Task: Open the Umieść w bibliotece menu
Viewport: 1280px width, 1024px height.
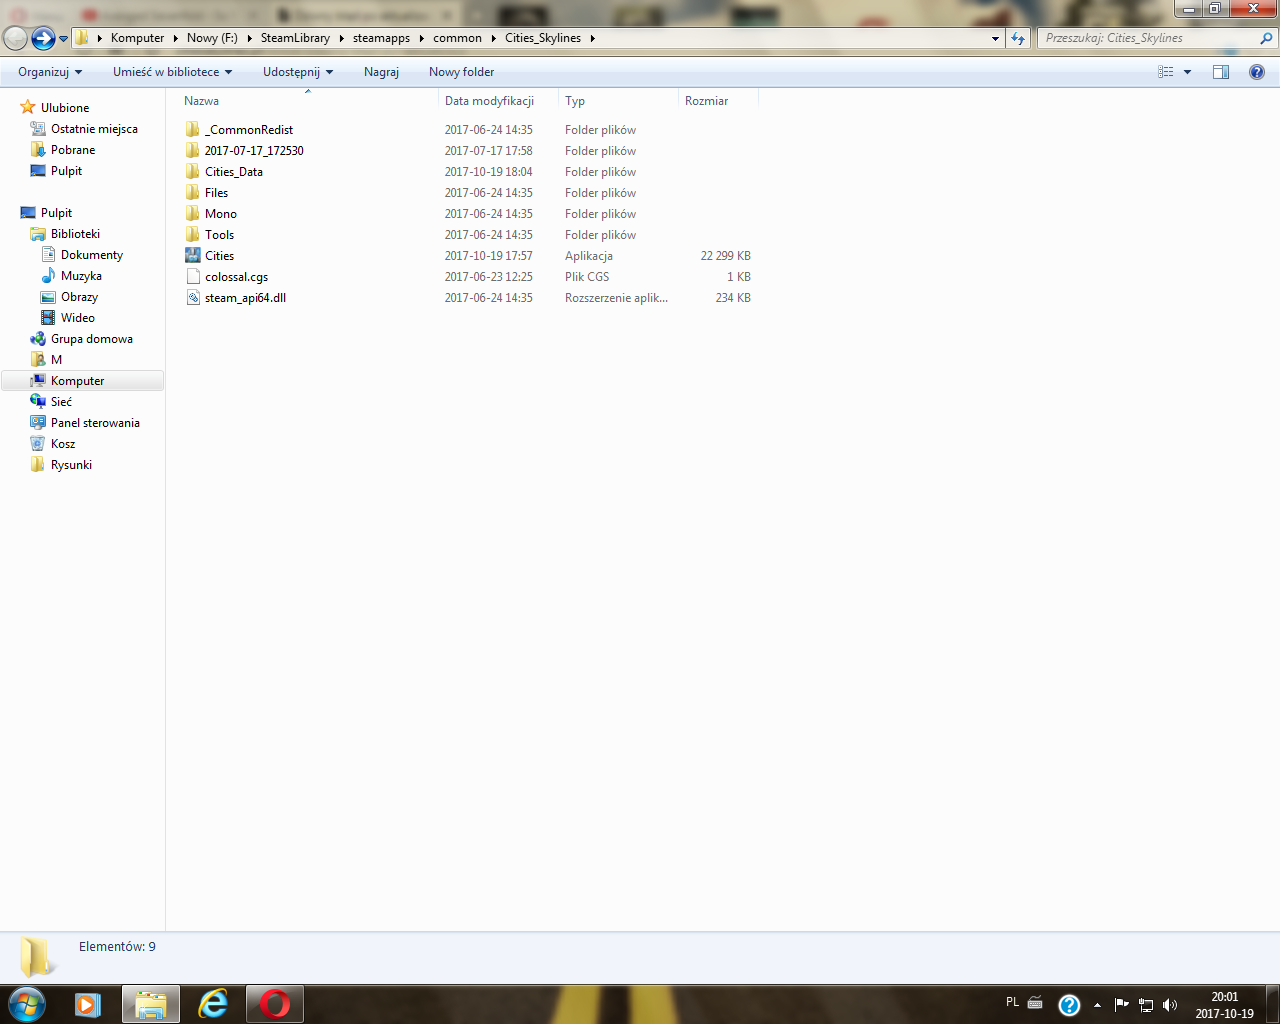Action: tap(172, 72)
